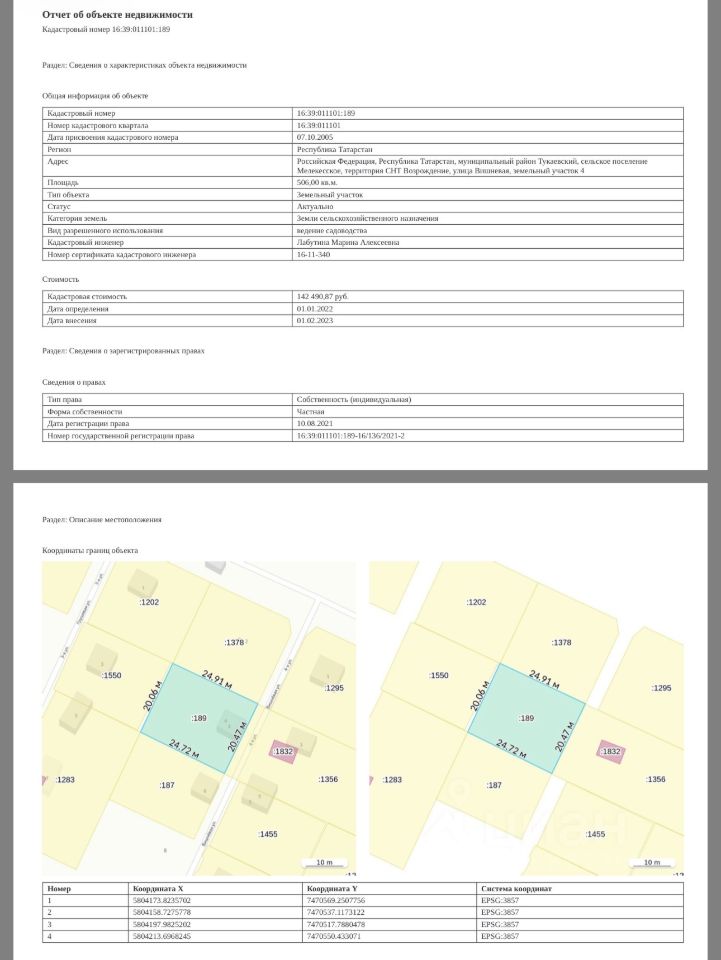Screen dimensions: 721x960
Task: Click heading "Раздел: Описание местоположения"
Action: point(102,519)
